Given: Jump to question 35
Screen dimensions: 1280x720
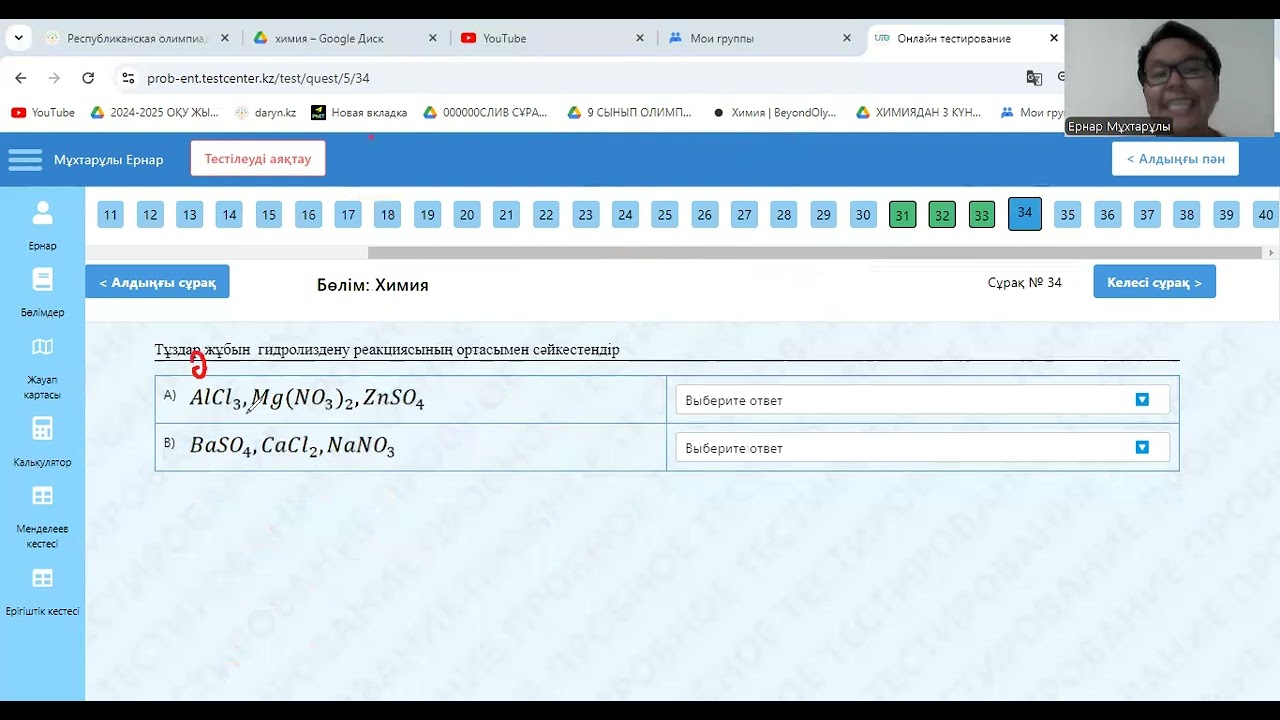Looking at the screenshot, I should pyautogui.click(x=1067, y=215).
